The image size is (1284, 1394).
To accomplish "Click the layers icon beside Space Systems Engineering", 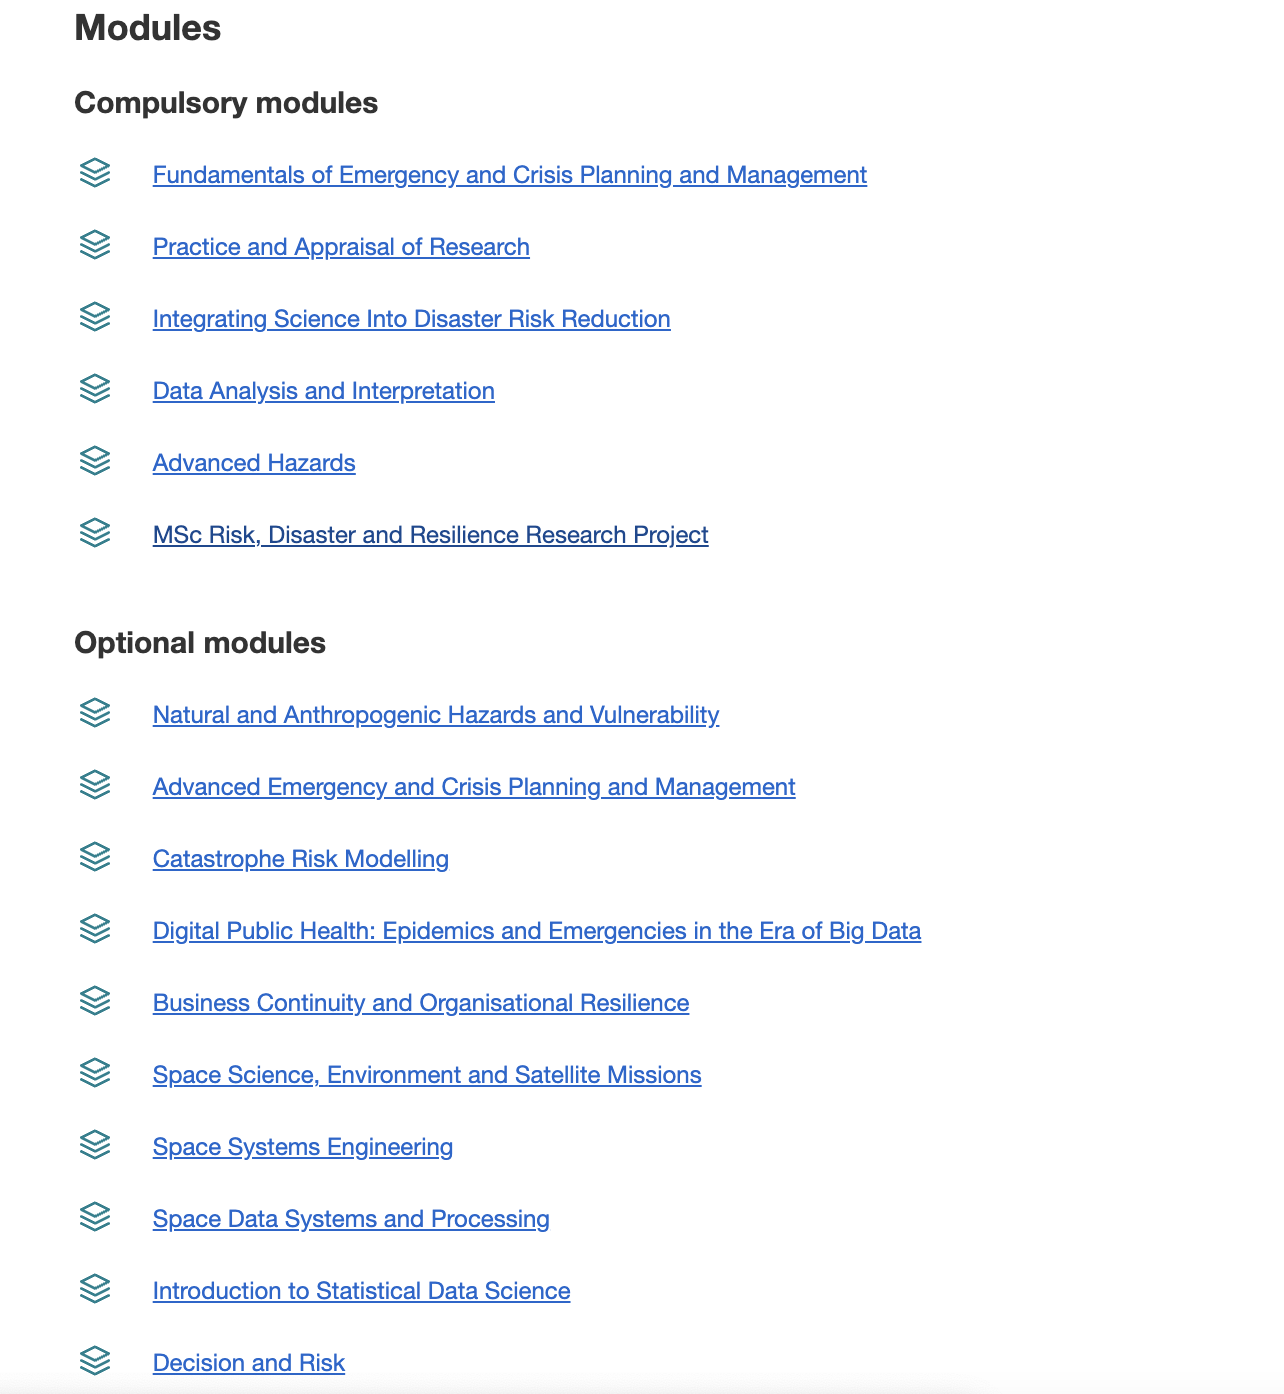I will click(95, 1145).
